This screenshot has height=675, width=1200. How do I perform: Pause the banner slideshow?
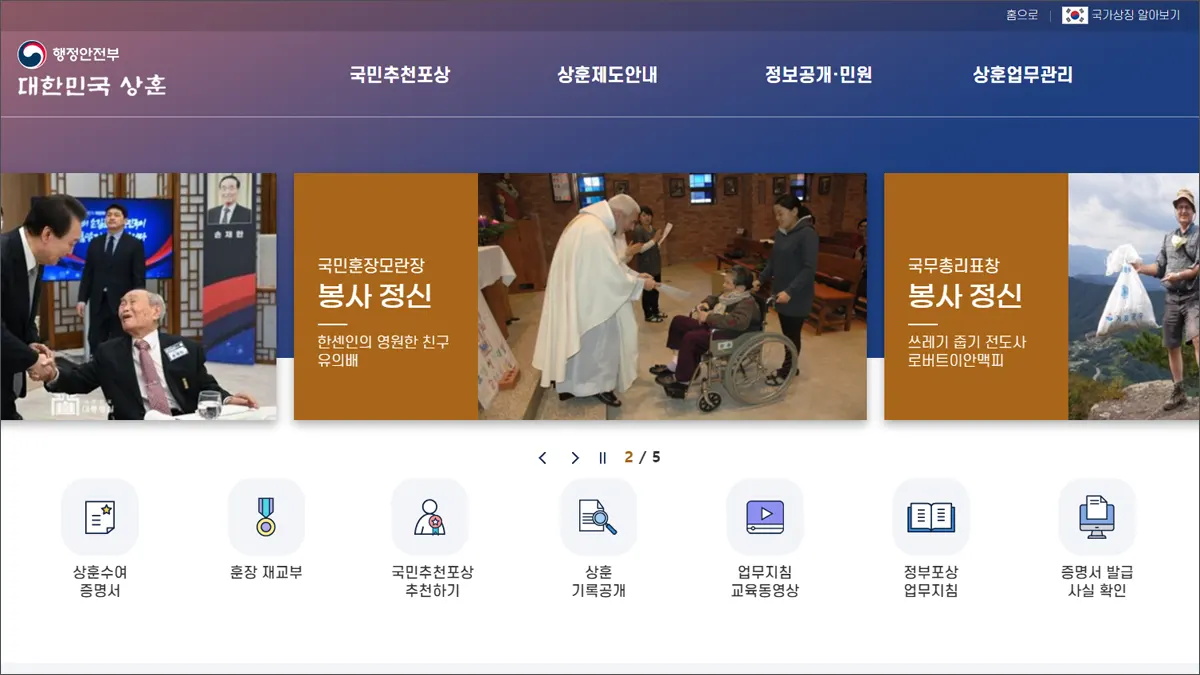601,457
